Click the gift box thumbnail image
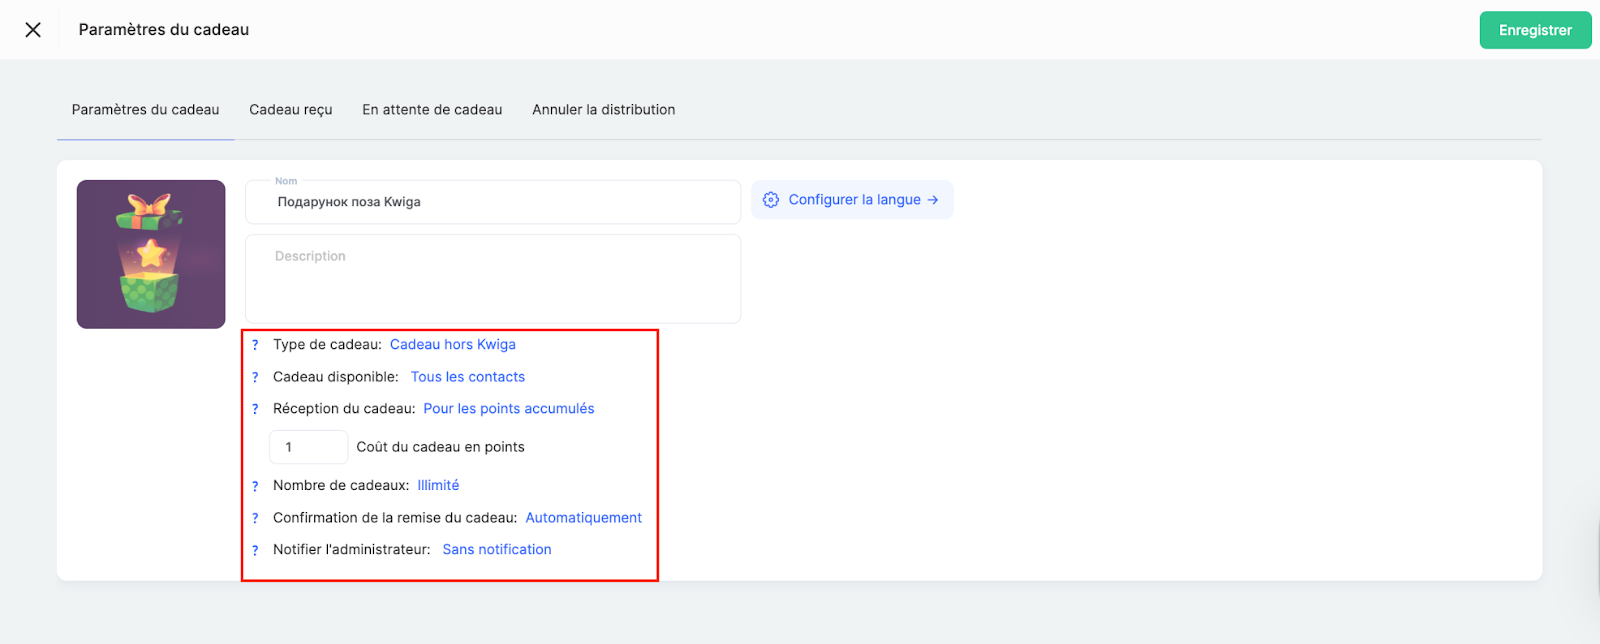 151,254
